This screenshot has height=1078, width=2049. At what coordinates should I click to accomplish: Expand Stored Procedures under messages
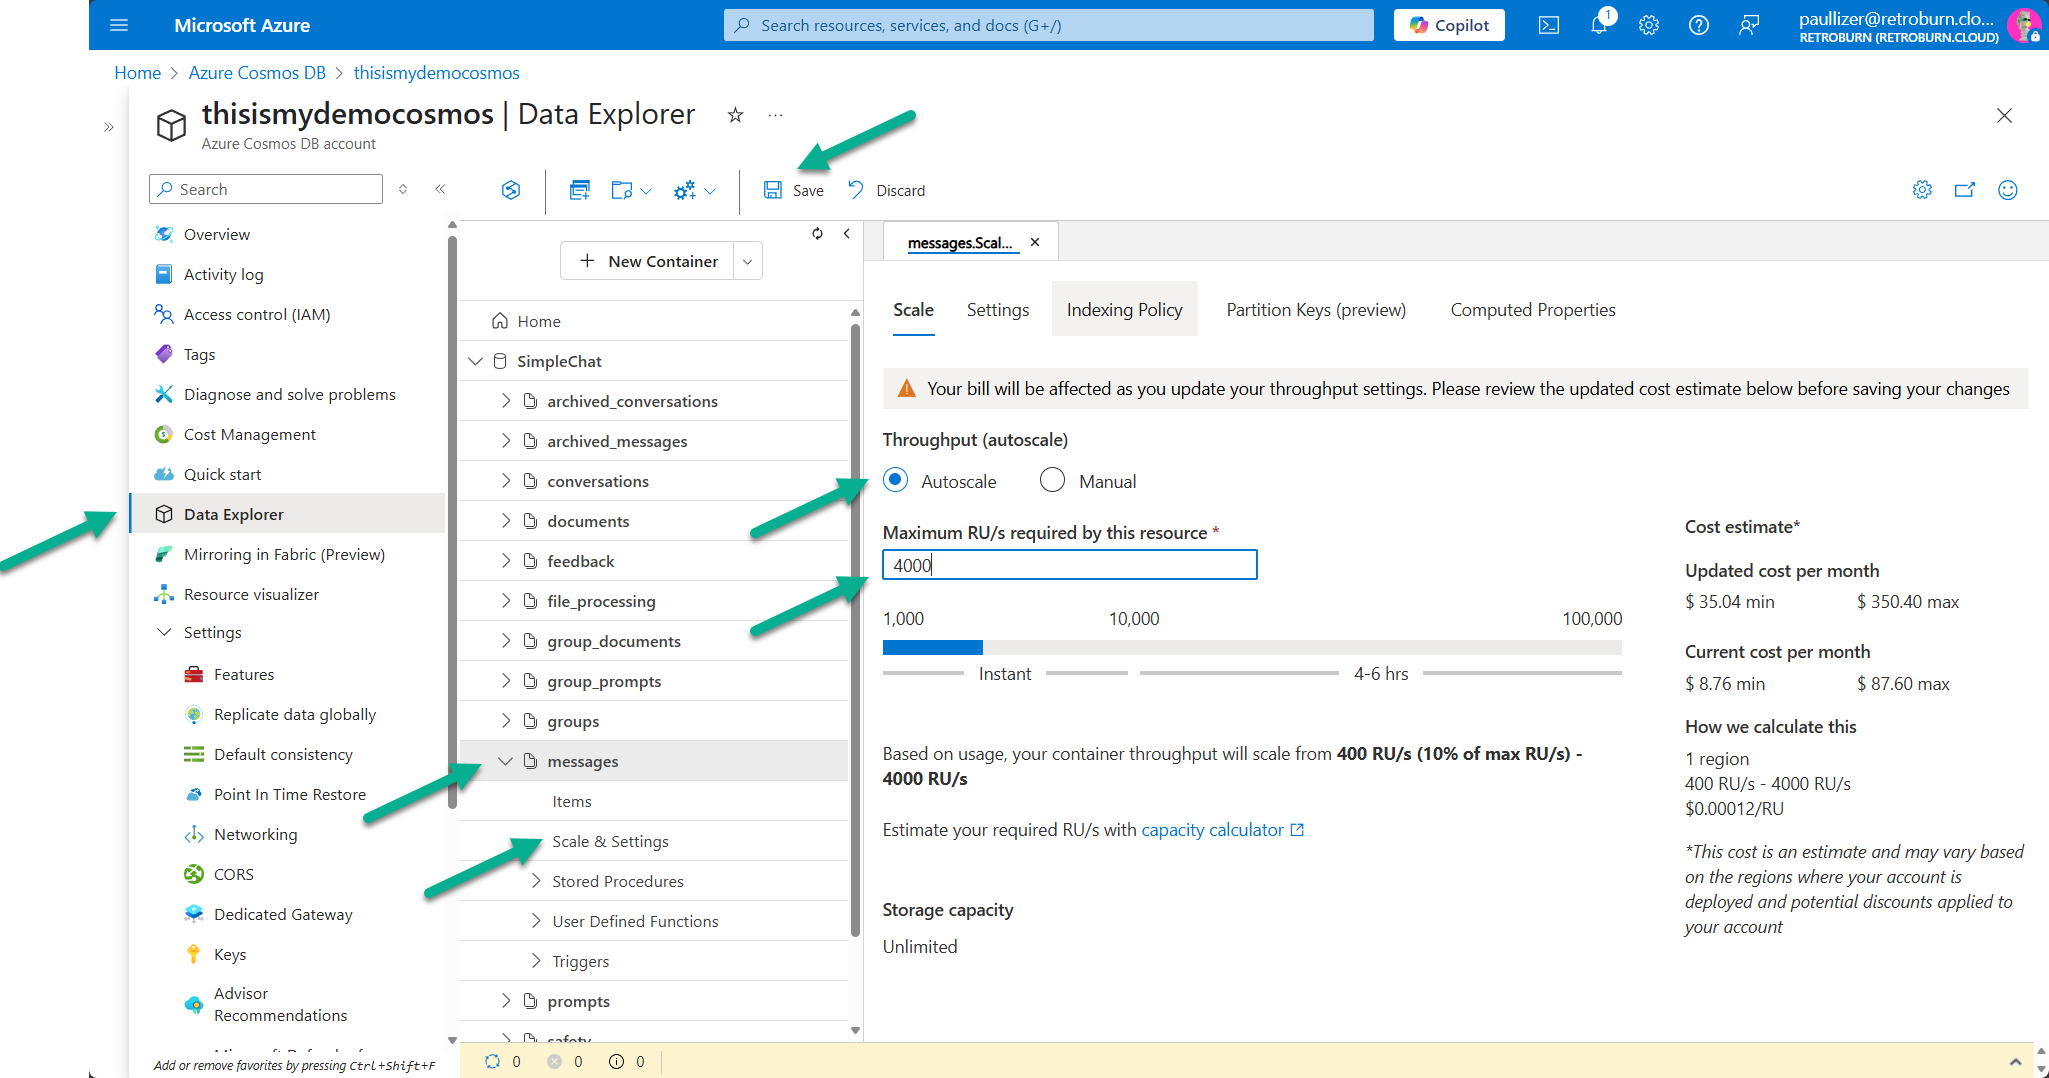[x=537, y=881]
